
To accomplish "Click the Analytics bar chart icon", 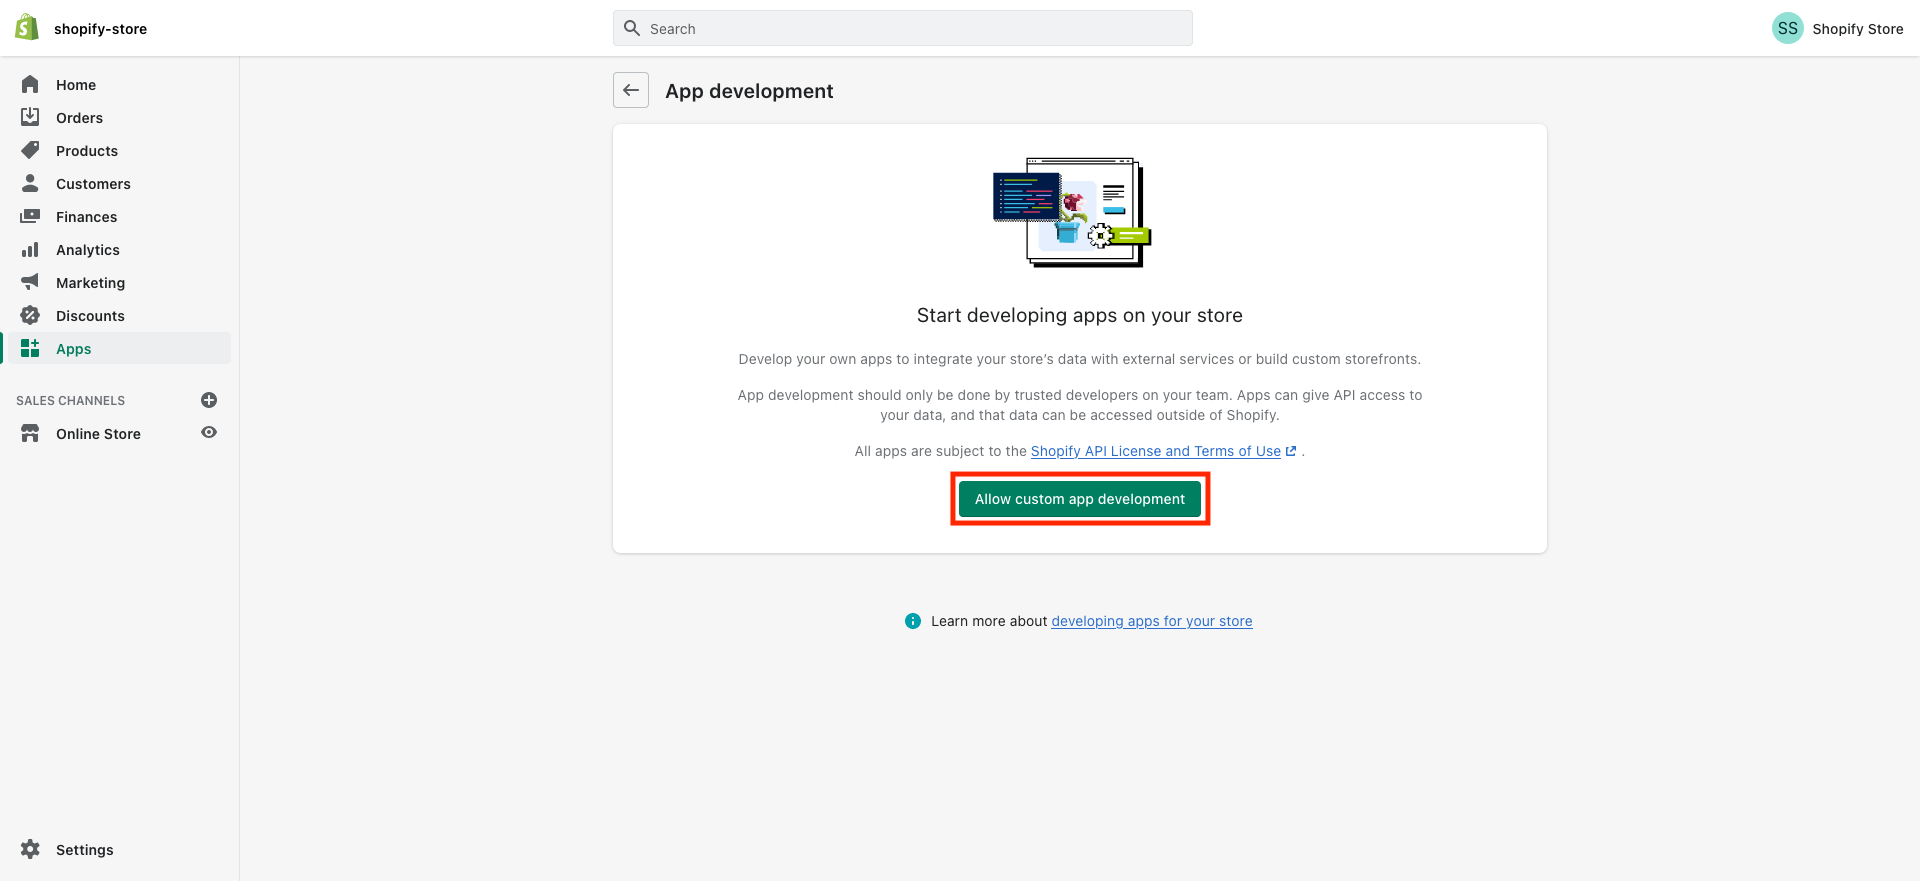I will (30, 249).
